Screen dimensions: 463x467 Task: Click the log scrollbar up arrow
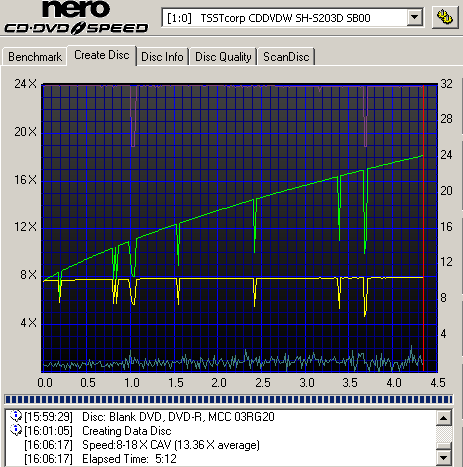point(444,418)
